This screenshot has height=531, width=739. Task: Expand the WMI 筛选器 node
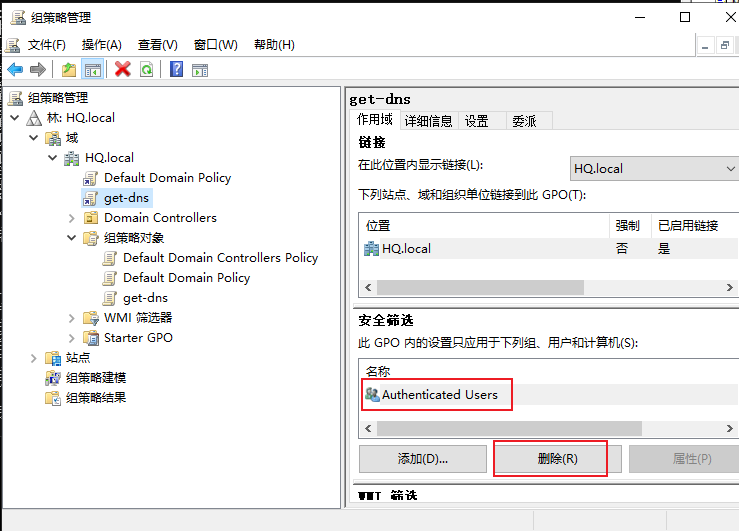pyautogui.click(x=72, y=319)
